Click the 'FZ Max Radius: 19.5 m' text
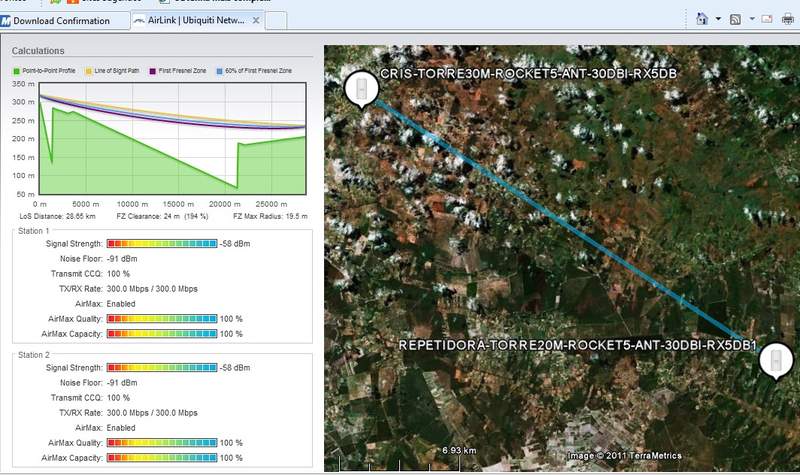 (270, 216)
